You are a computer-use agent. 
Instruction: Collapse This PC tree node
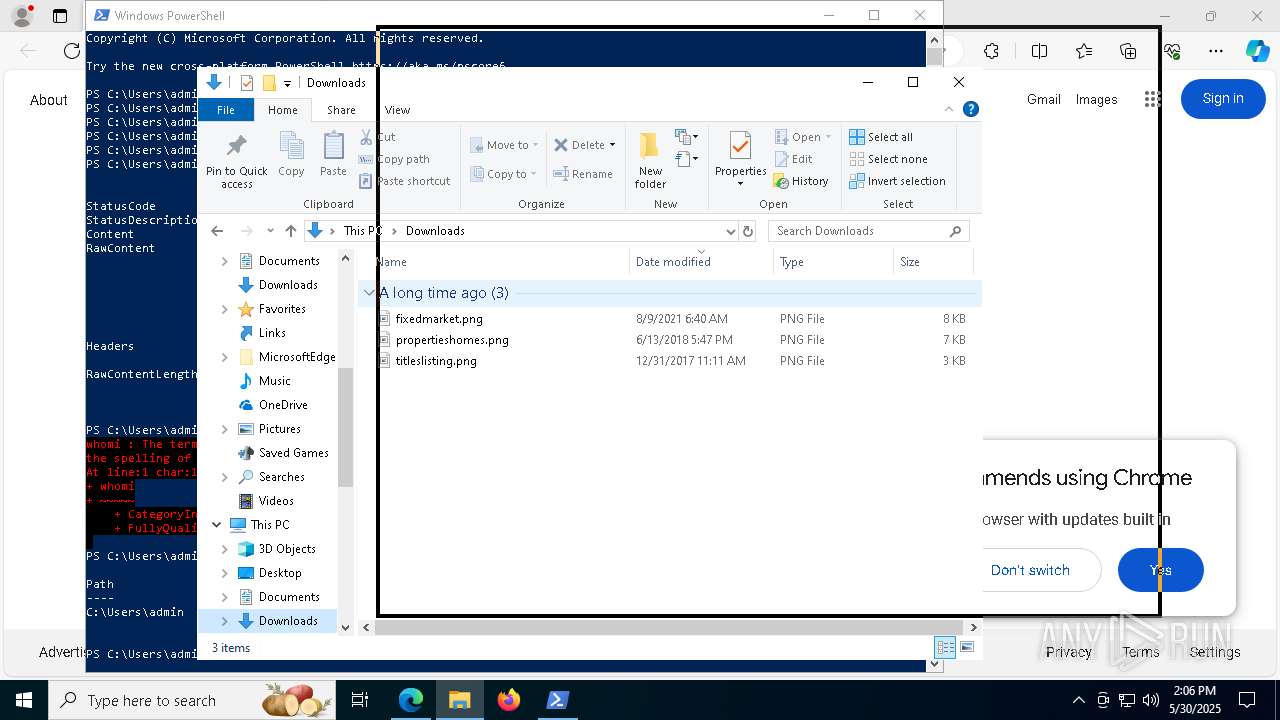click(x=217, y=524)
